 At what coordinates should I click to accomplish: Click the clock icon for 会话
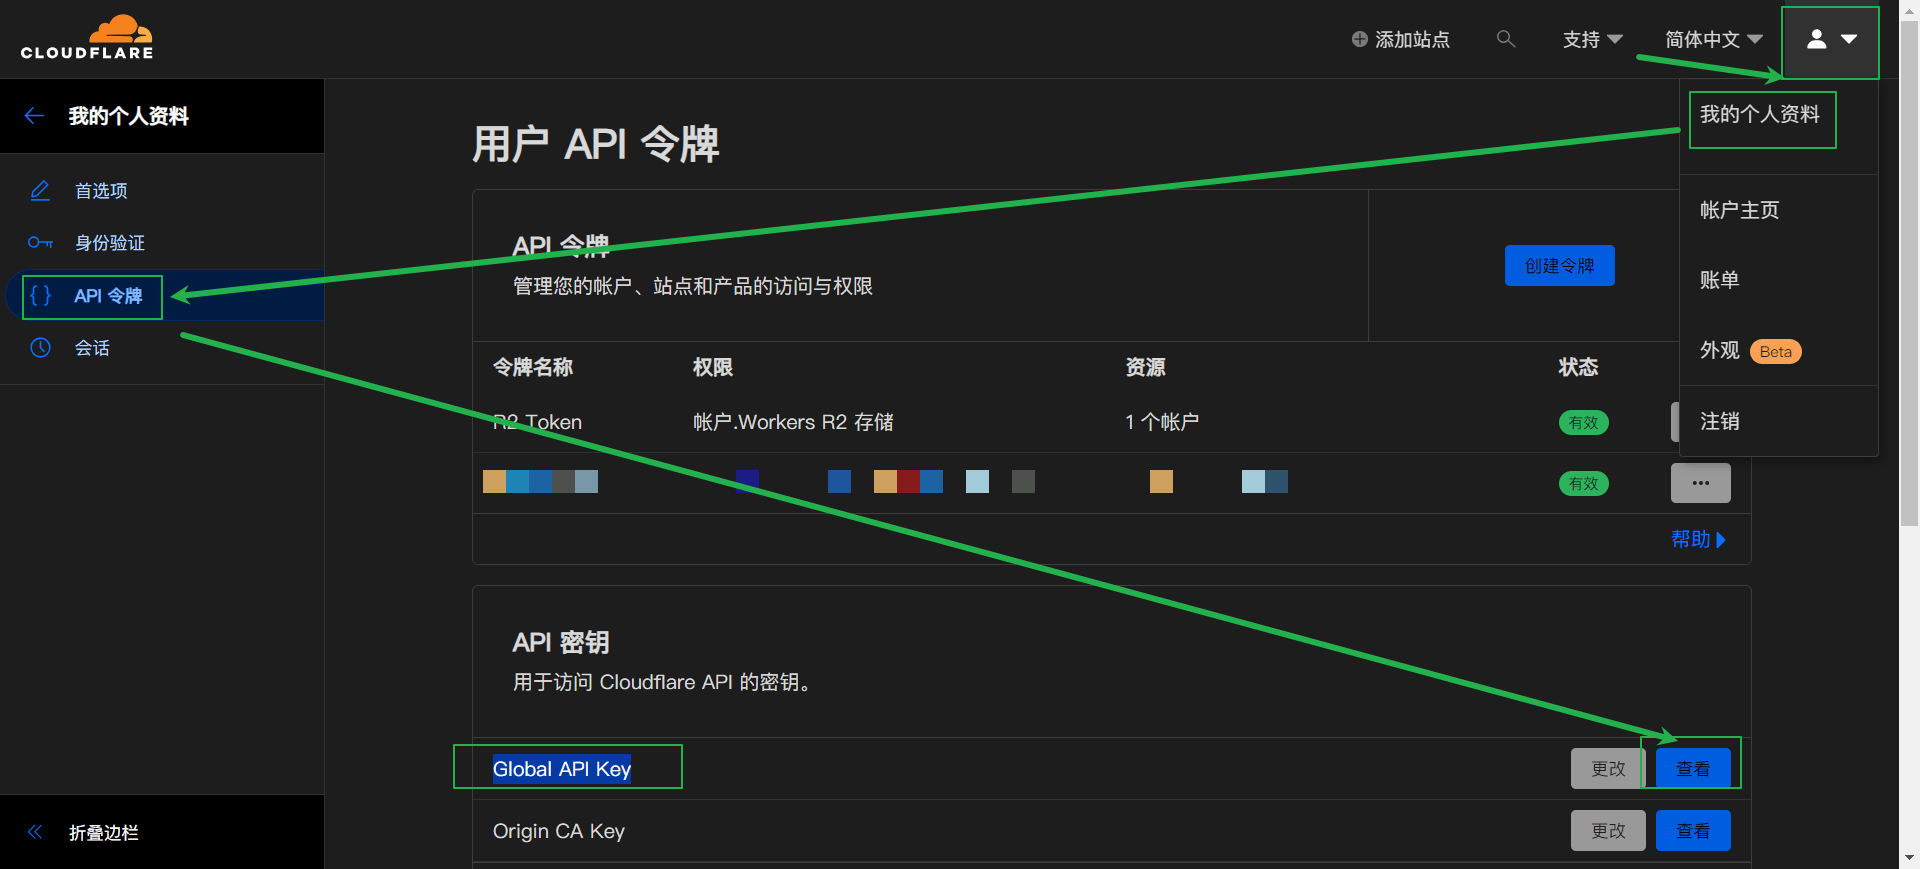[x=40, y=348]
